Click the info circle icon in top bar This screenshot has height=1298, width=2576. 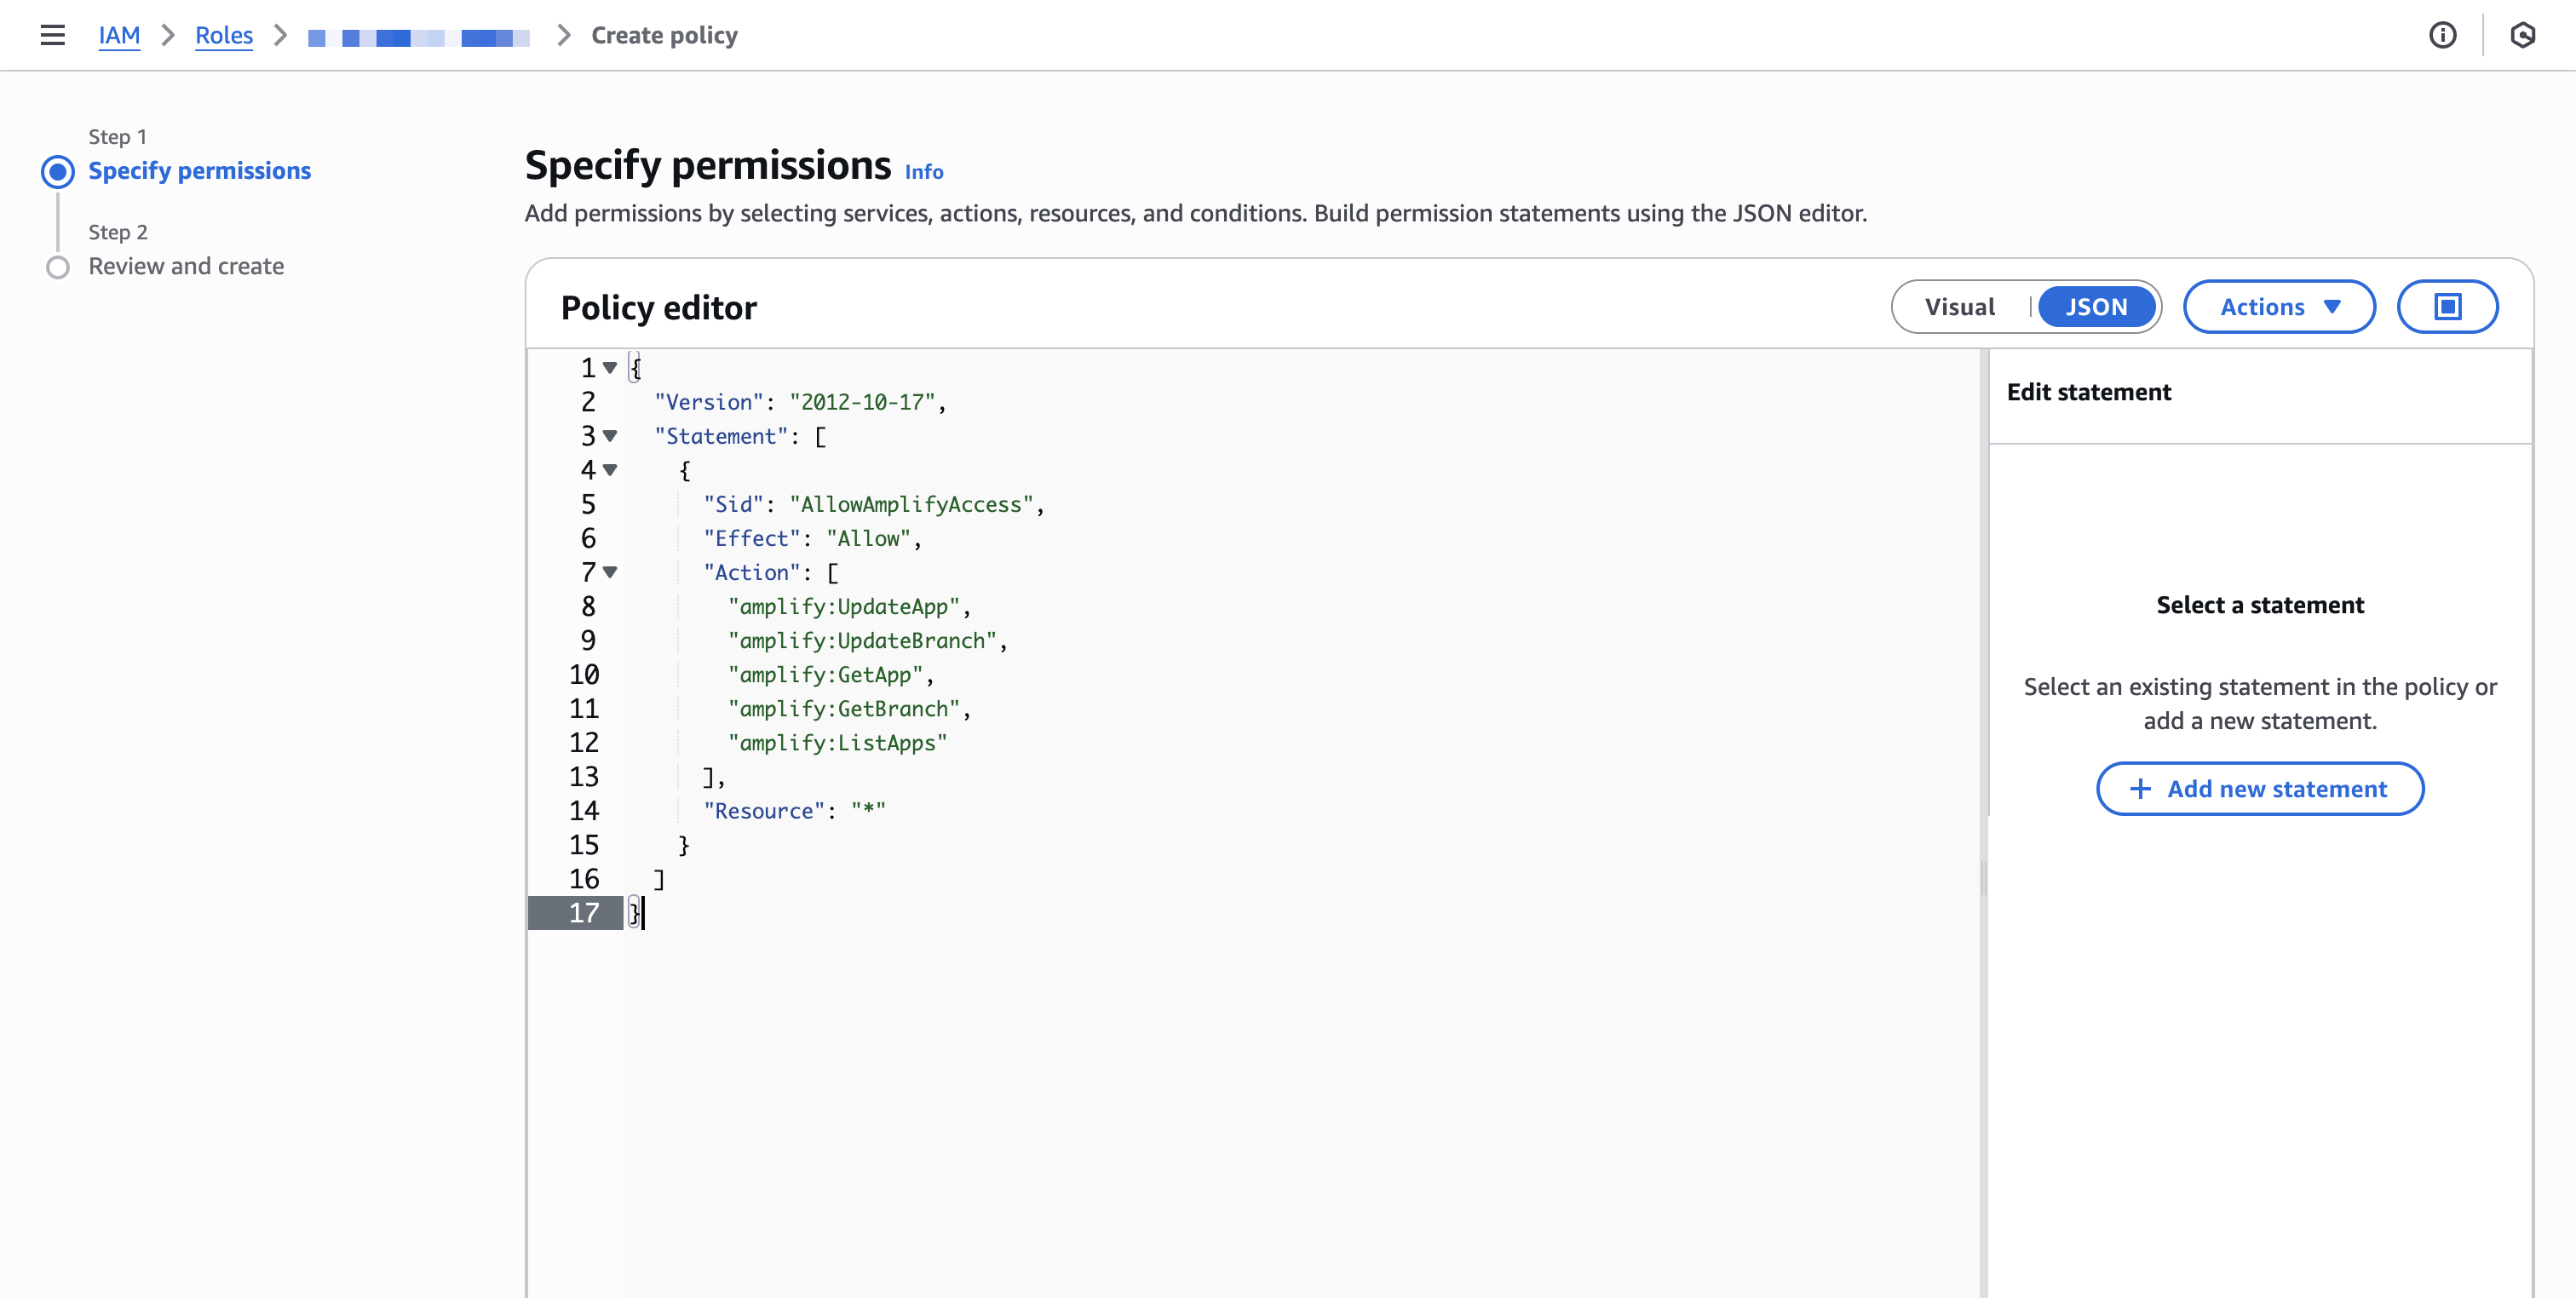click(x=2442, y=35)
